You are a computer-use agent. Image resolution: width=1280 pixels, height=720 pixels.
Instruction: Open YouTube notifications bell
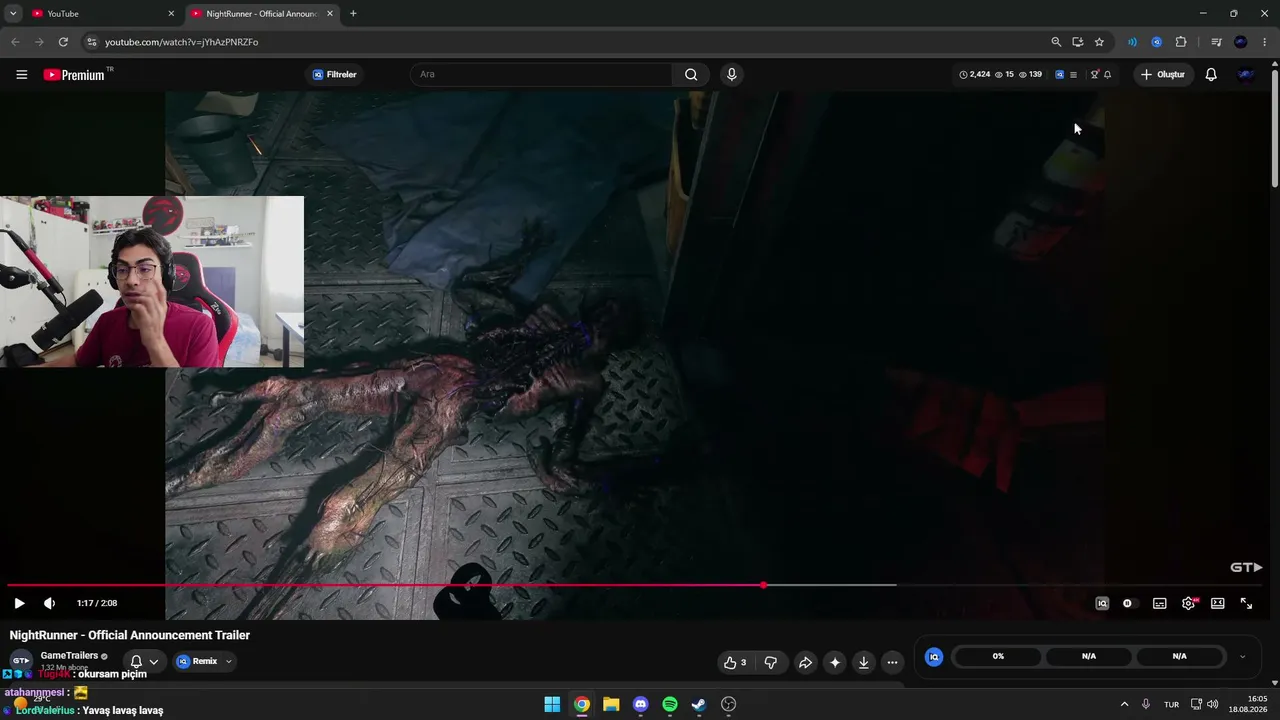(1211, 74)
